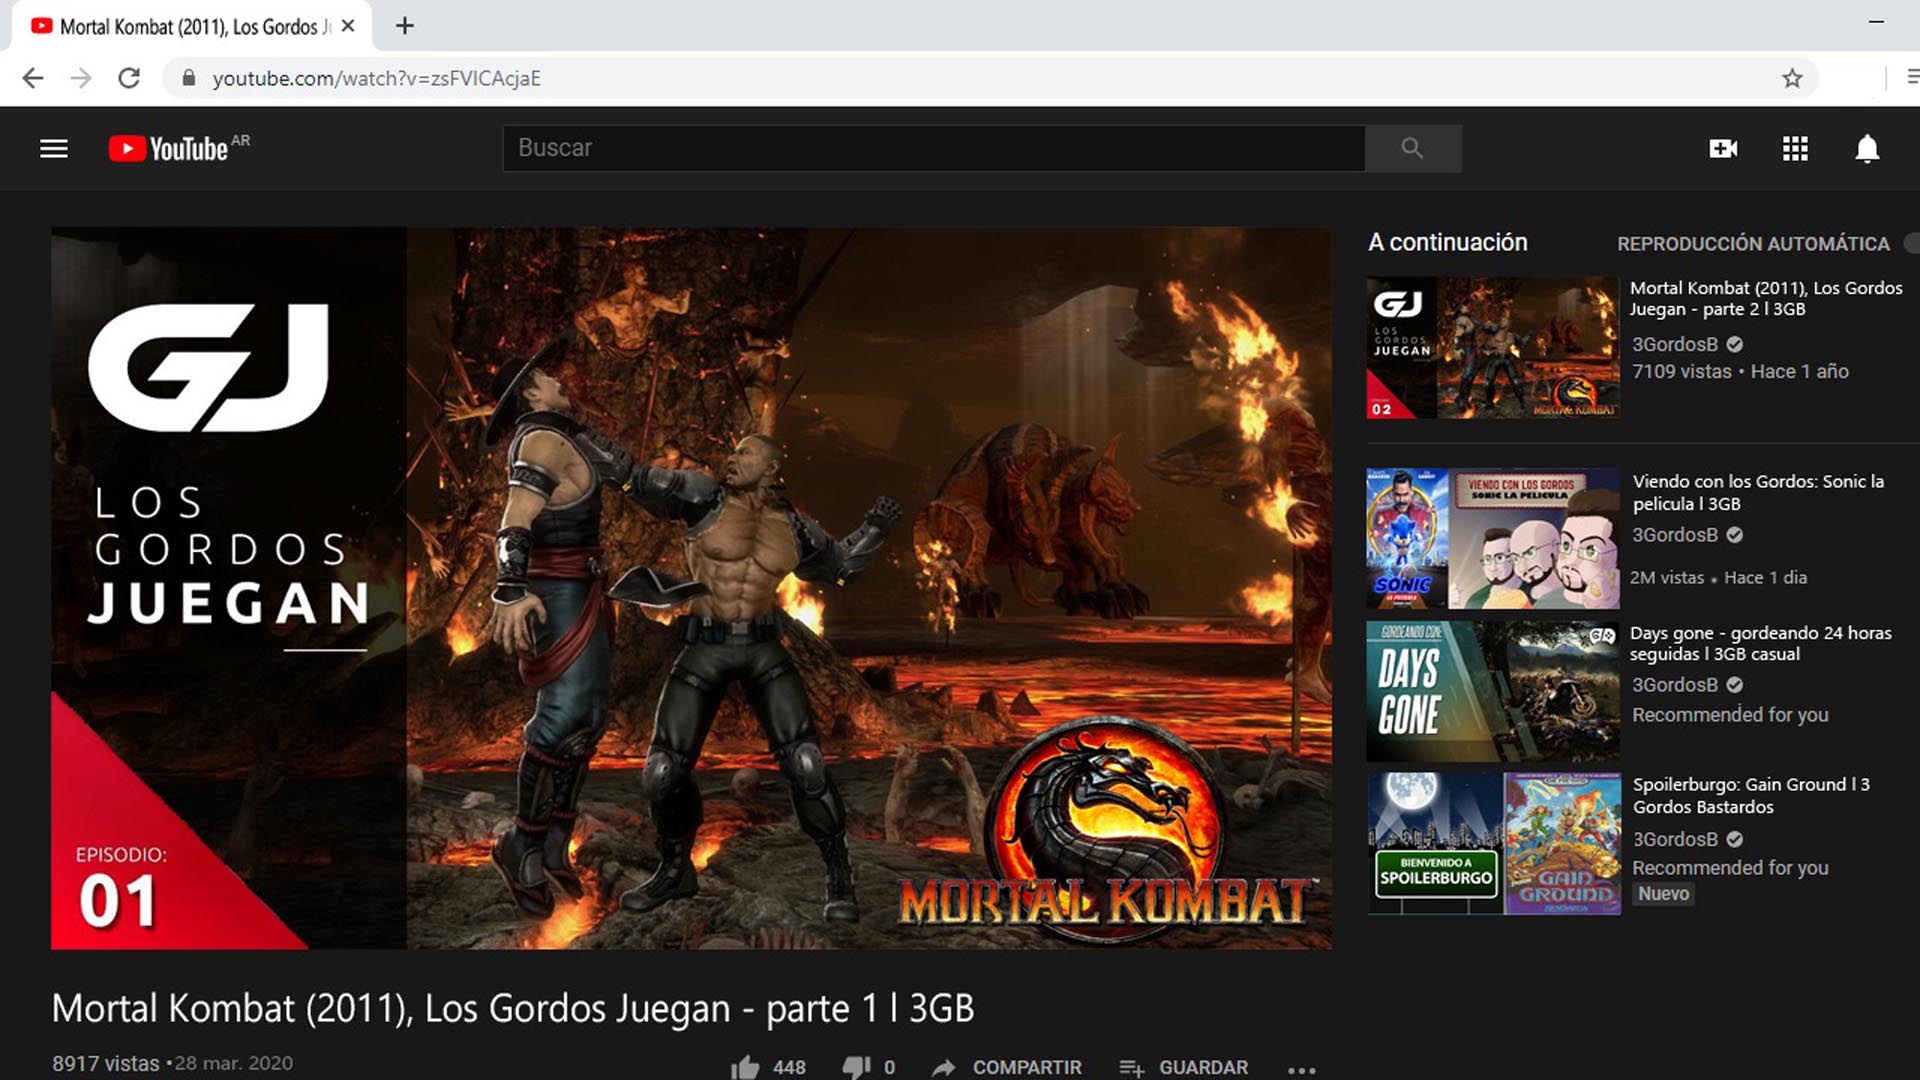Open the create video camera icon

(1723, 149)
